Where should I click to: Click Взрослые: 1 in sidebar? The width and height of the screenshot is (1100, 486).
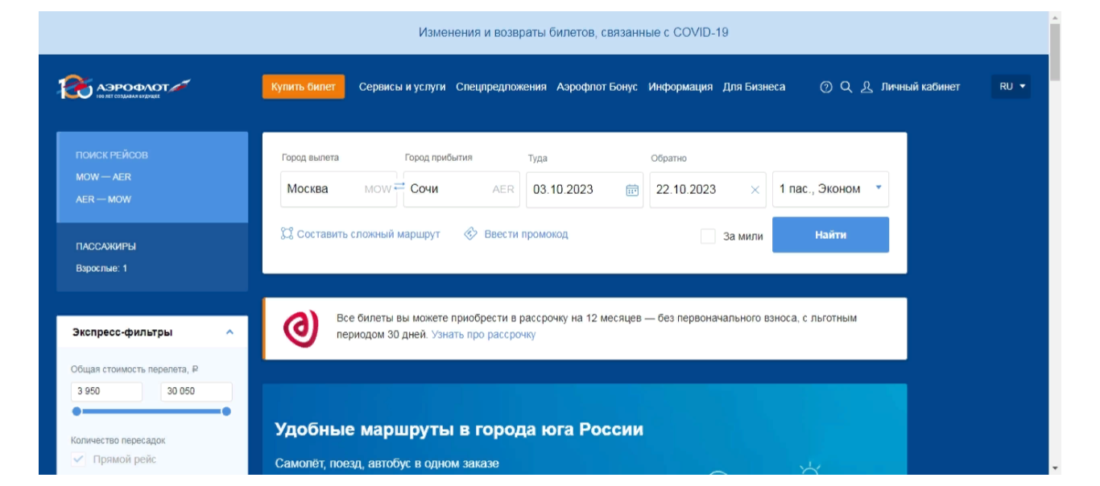pos(102,269)
